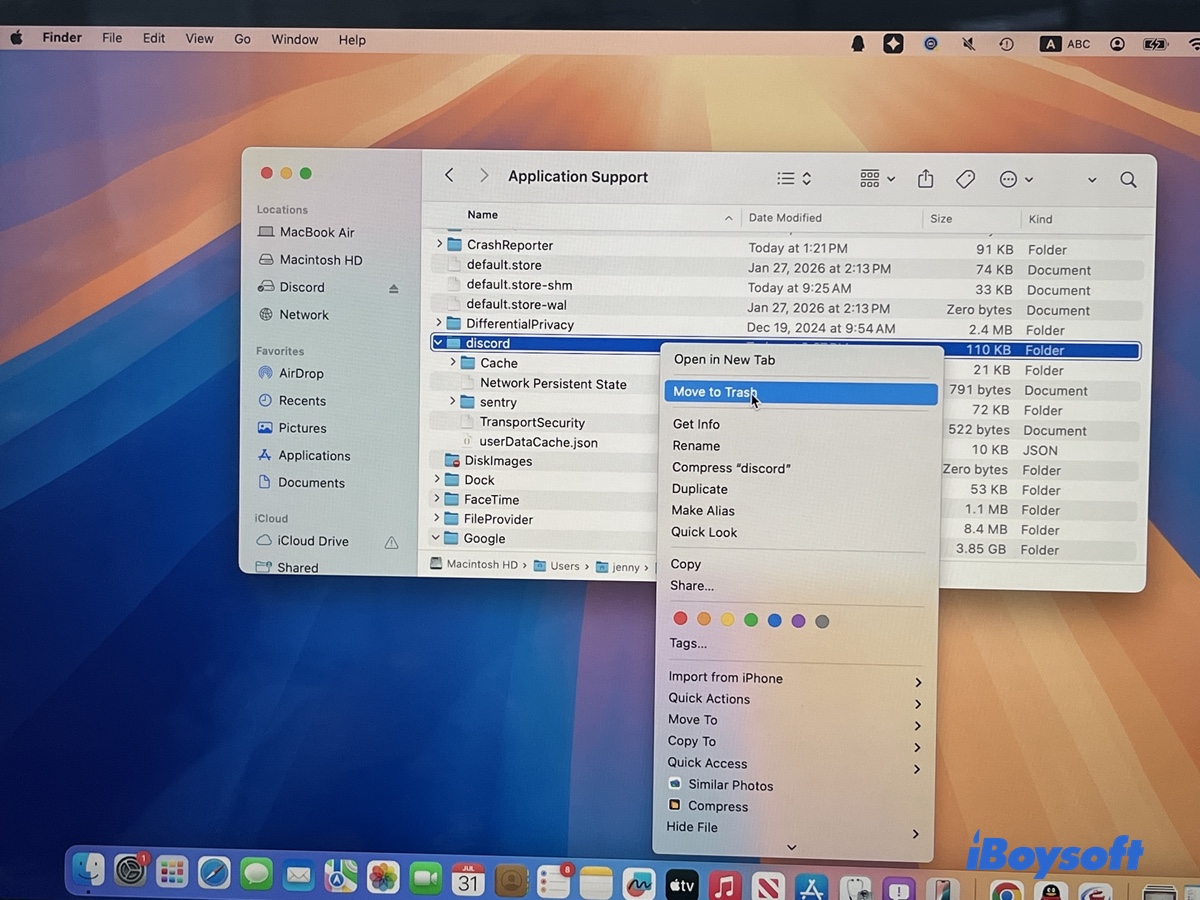Open FaceTime from the Dock

pos(426,878)
